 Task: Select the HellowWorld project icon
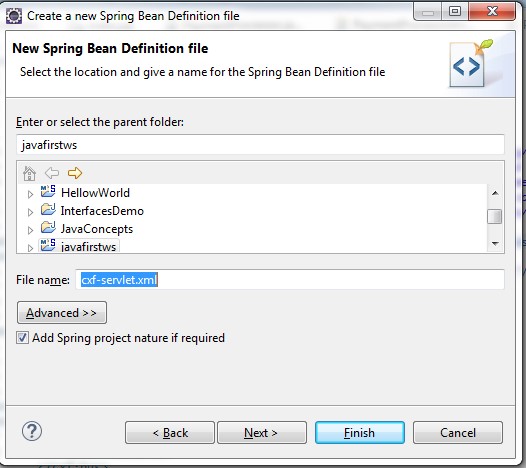pos(48,192)
